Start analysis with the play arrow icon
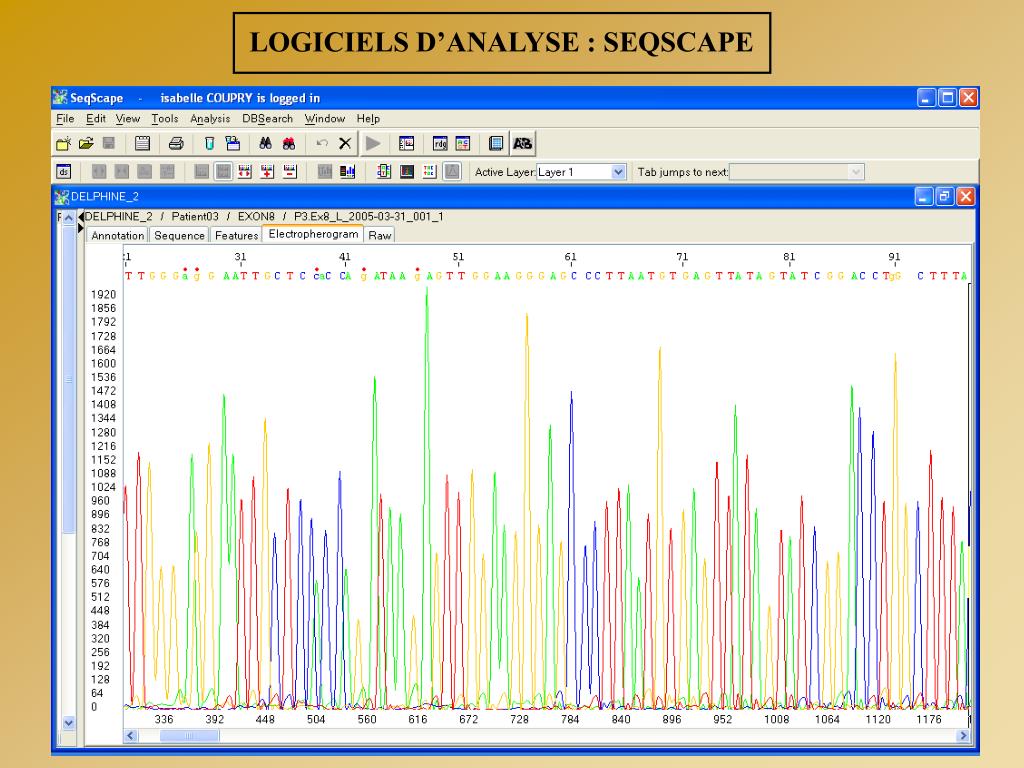The width and height of the screenshot is (1024, 768). 373,144
